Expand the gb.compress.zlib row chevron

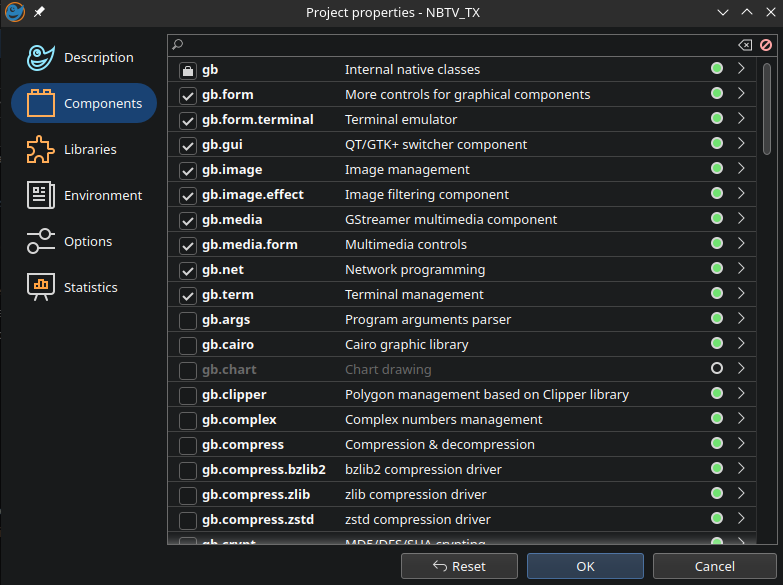tap(741, 494)
